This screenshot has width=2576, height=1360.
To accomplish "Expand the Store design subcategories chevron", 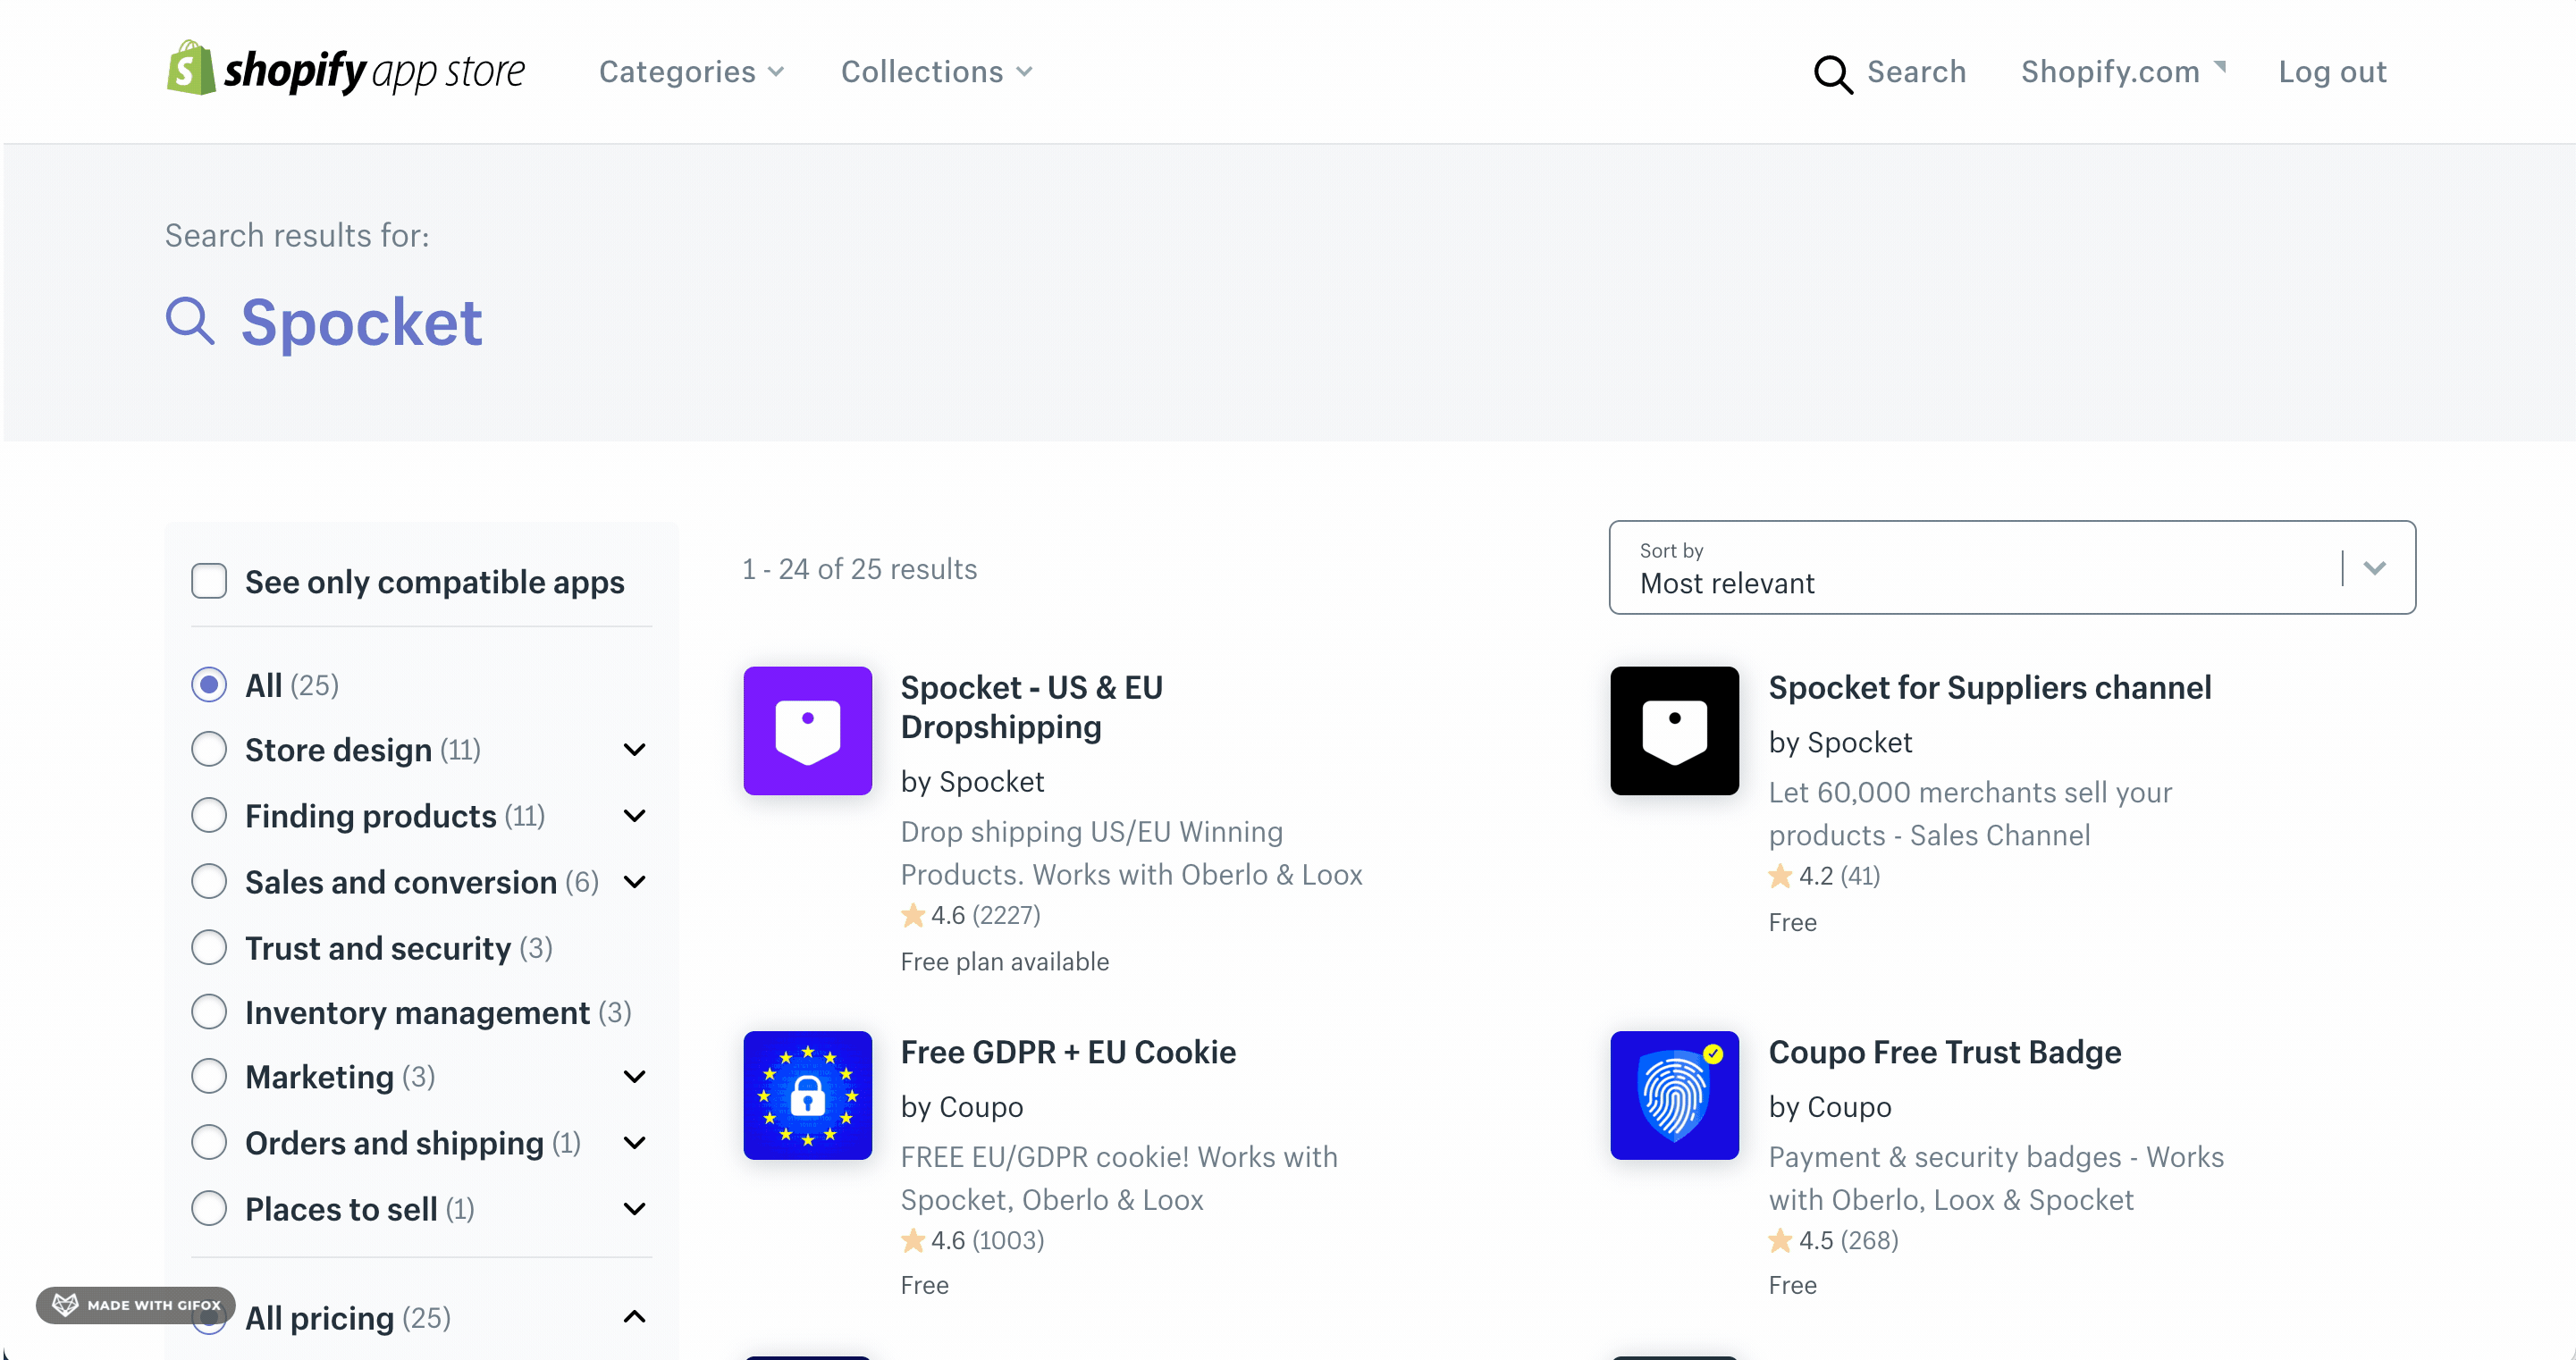I will coord(634,750).
